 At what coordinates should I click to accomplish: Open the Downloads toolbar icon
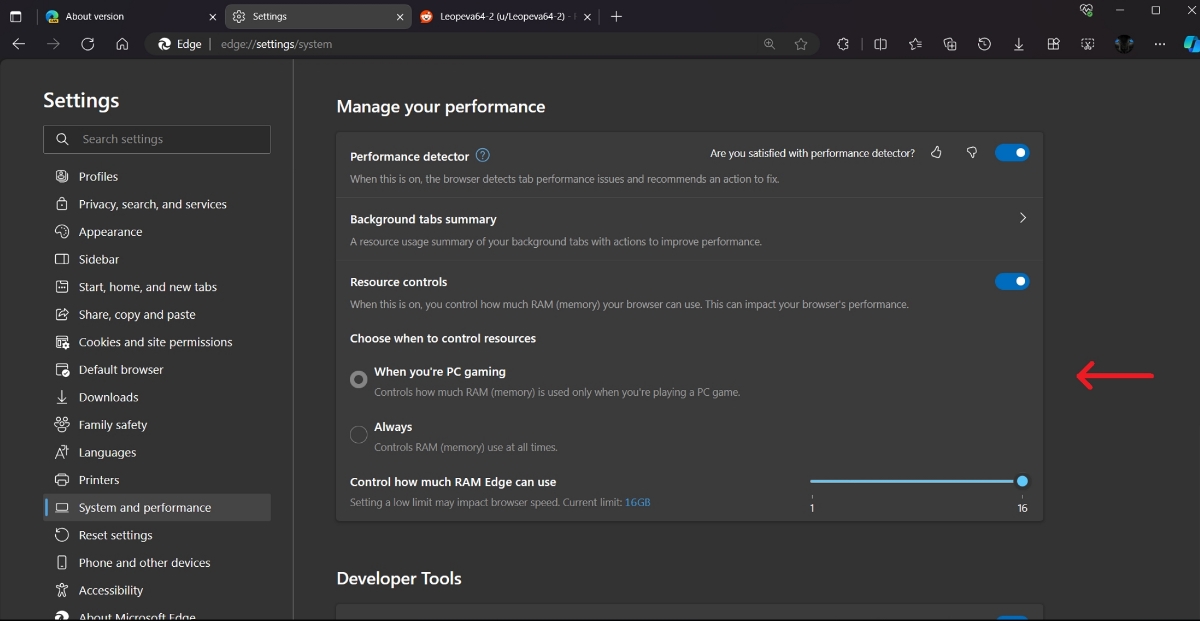pos(1019,44)
